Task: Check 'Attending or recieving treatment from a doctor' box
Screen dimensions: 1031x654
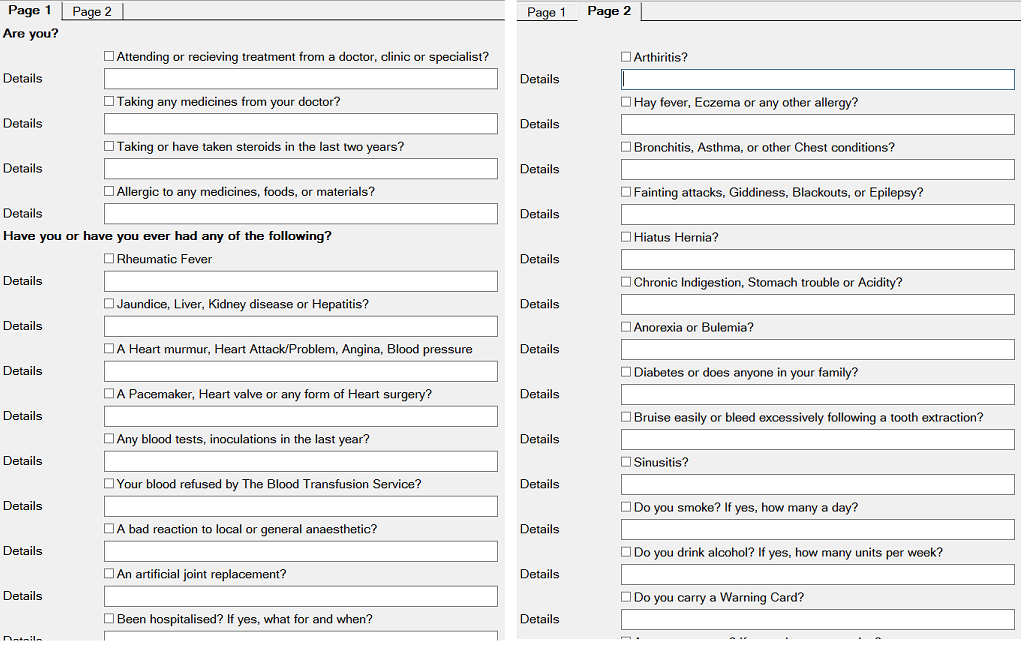Action: point(109,56)
